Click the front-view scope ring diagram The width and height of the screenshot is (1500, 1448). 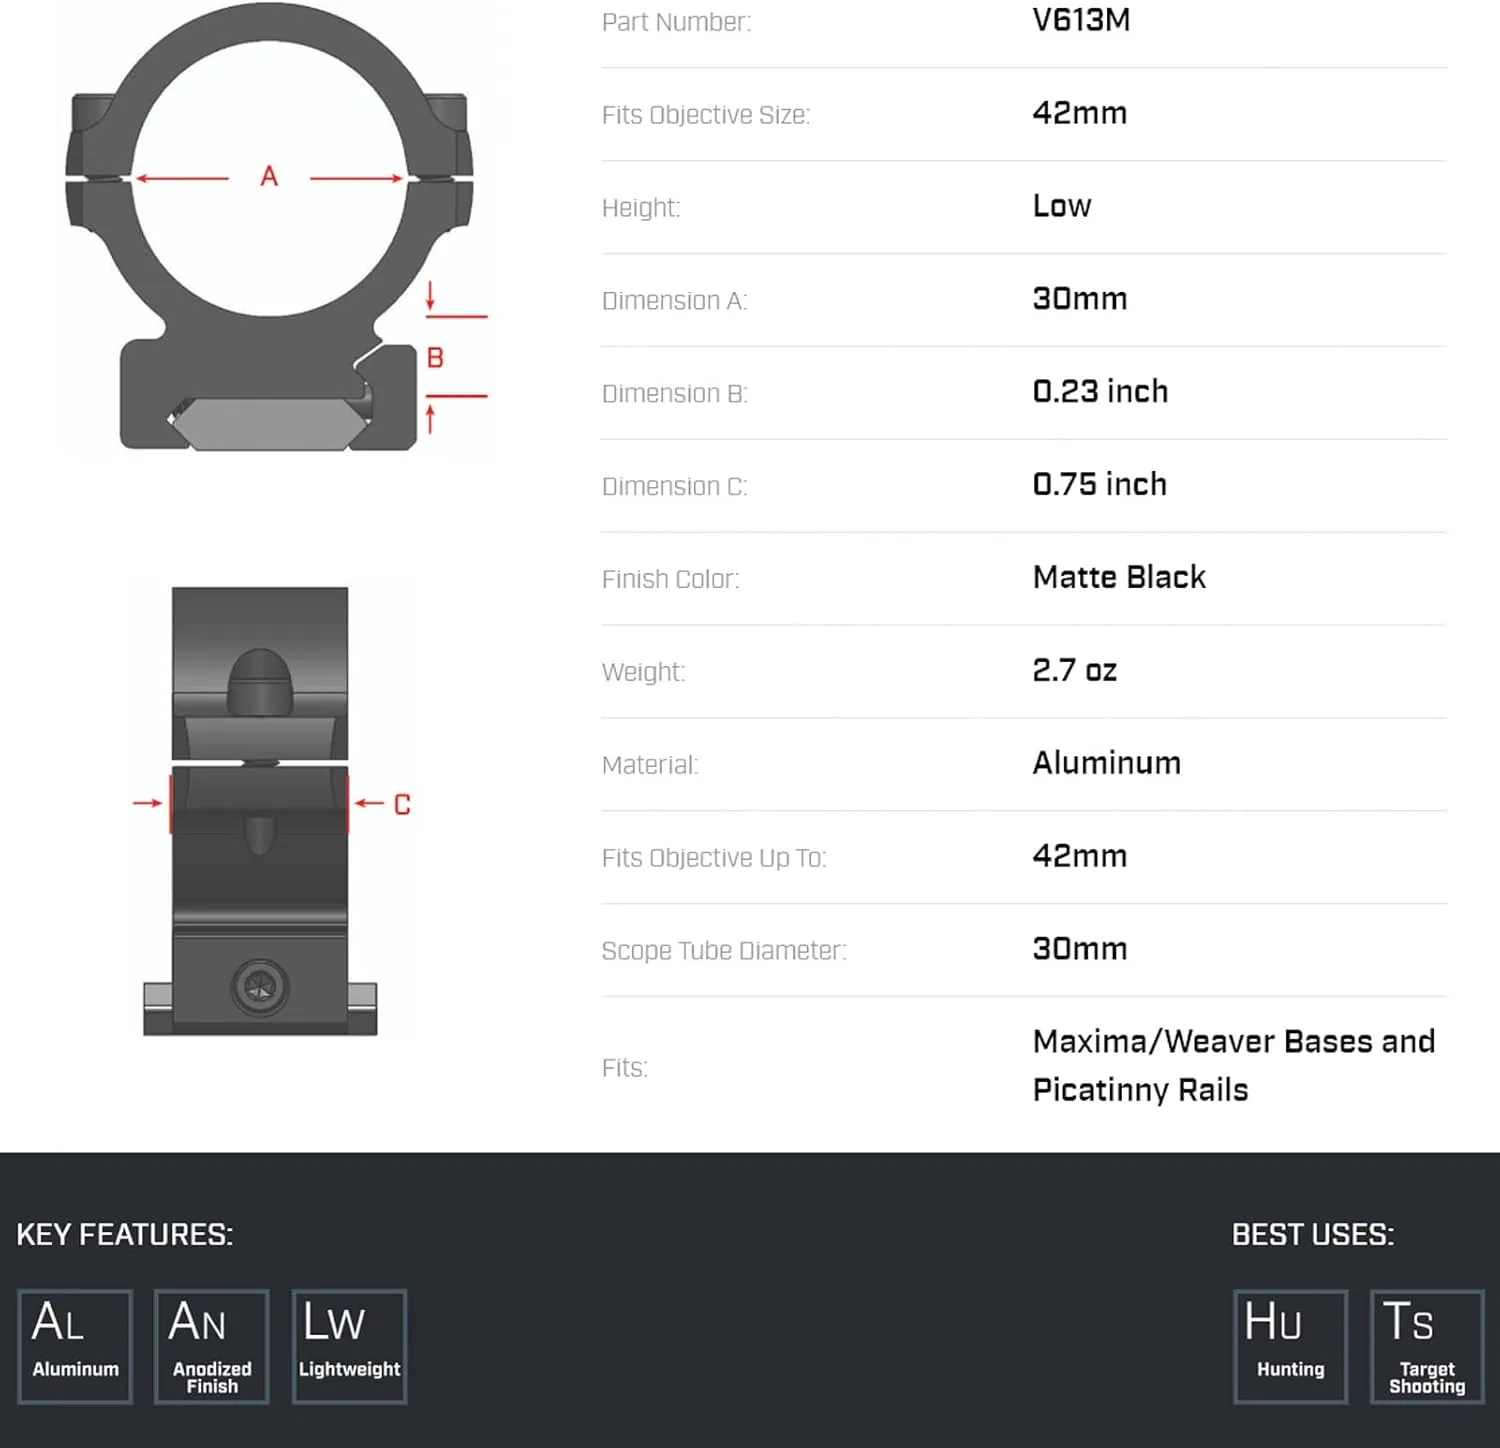coord(269,227)
